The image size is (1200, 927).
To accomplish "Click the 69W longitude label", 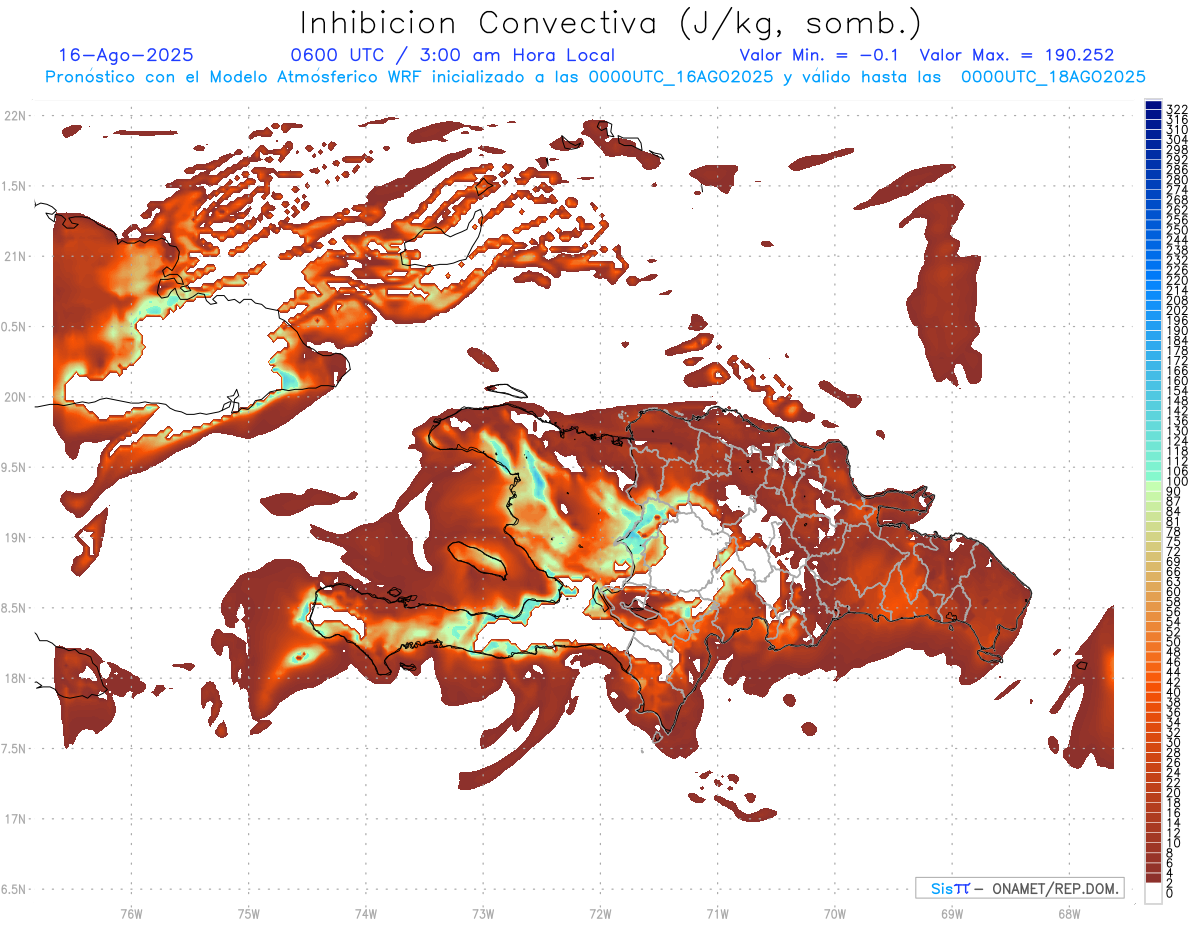I will tap(952, 913).
